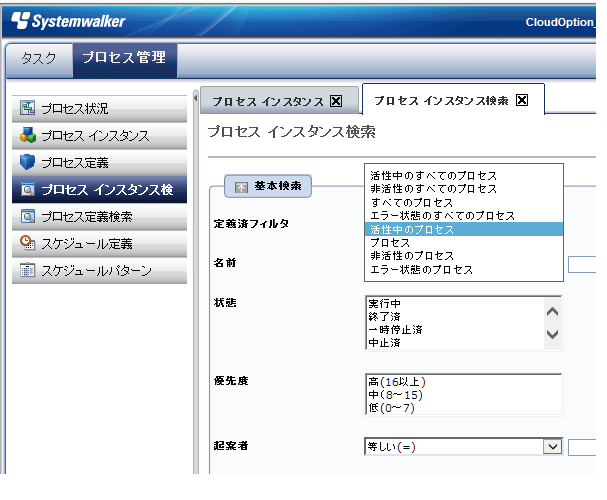Close the プロセス インスタンス検索 tab

click(x=522, y=100)
